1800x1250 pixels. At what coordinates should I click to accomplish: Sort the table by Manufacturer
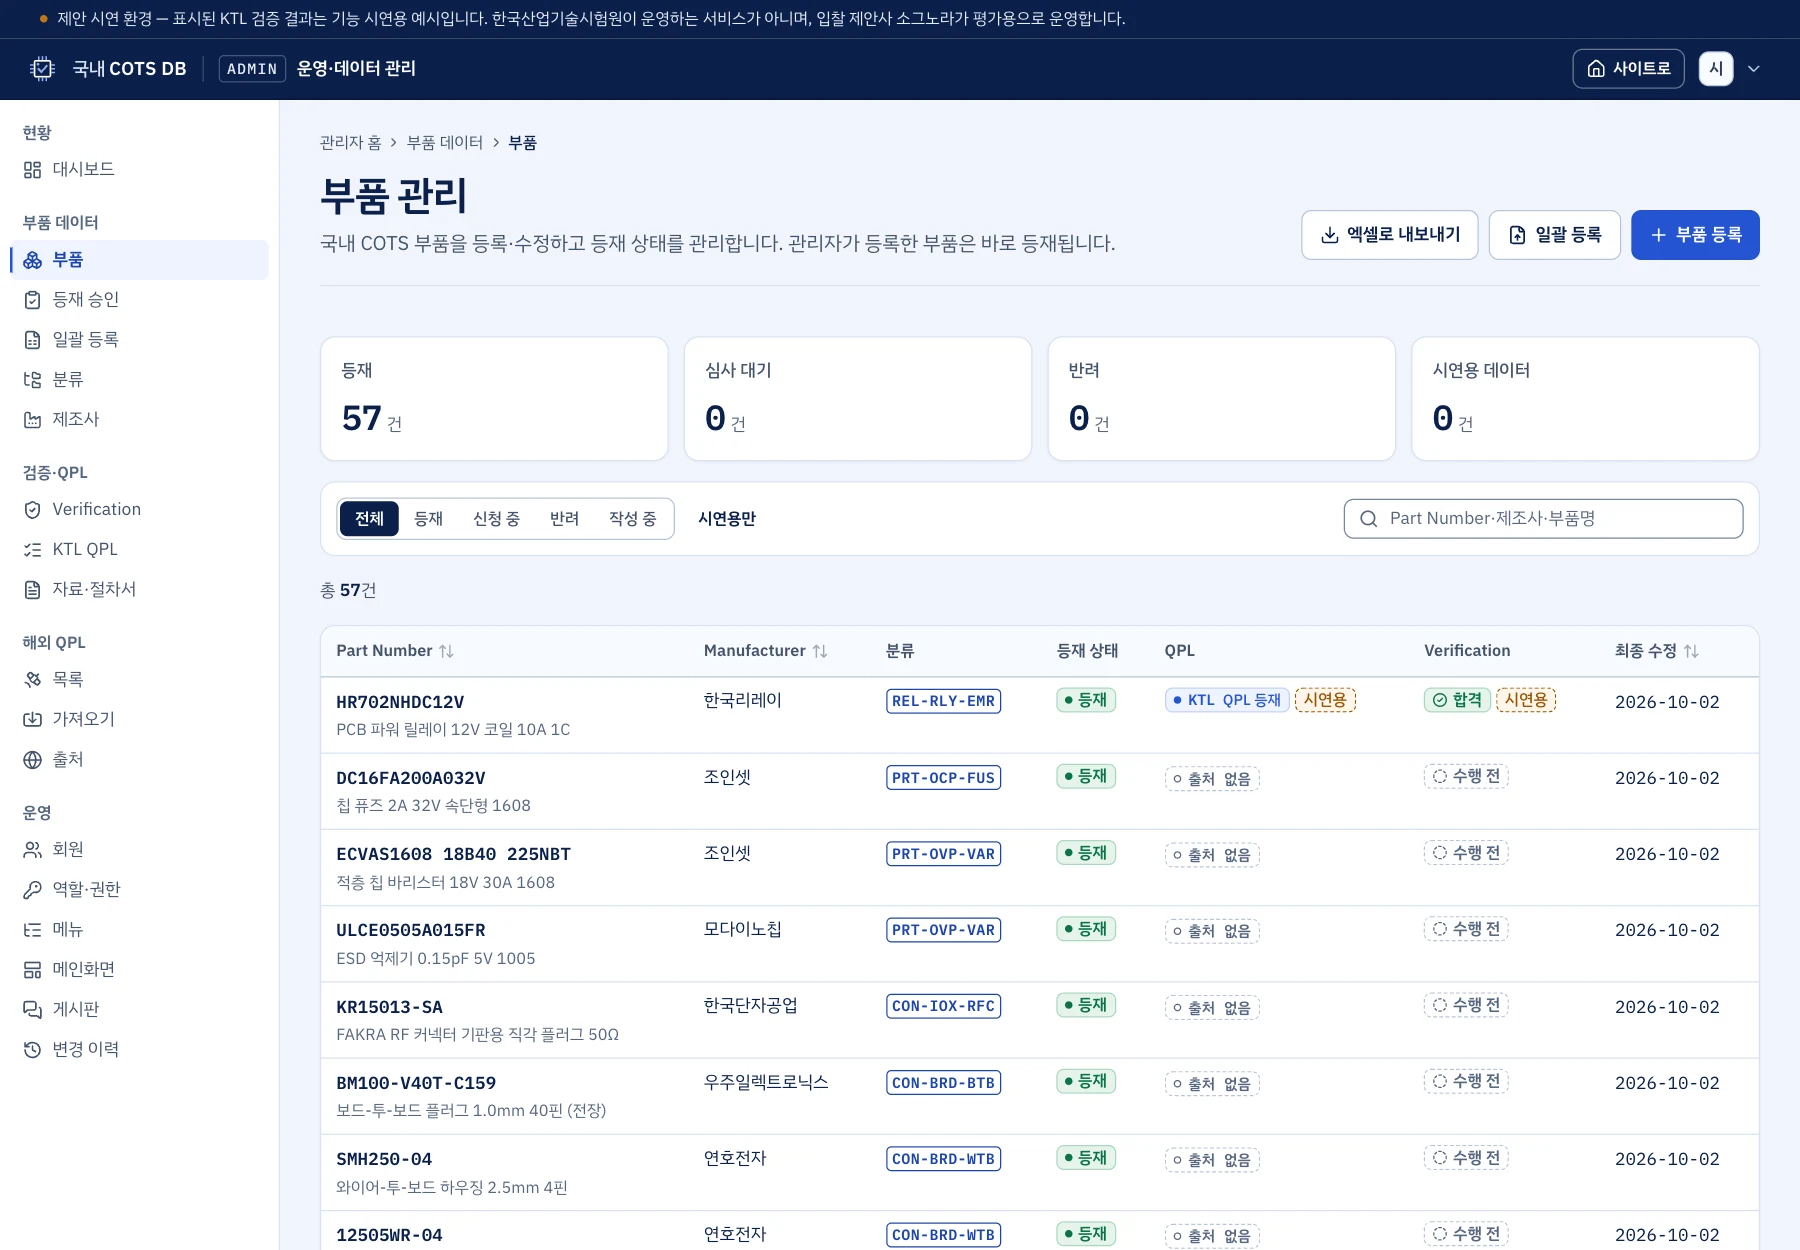point(766,651)
